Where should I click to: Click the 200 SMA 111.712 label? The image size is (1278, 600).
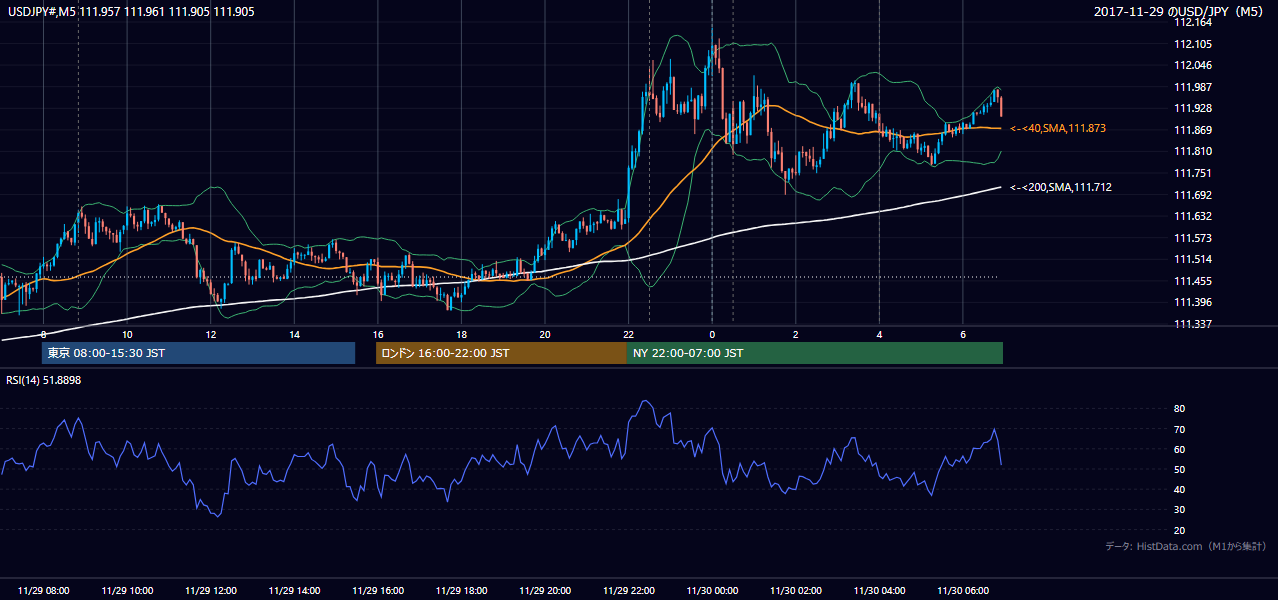[x=1061, y=187]
